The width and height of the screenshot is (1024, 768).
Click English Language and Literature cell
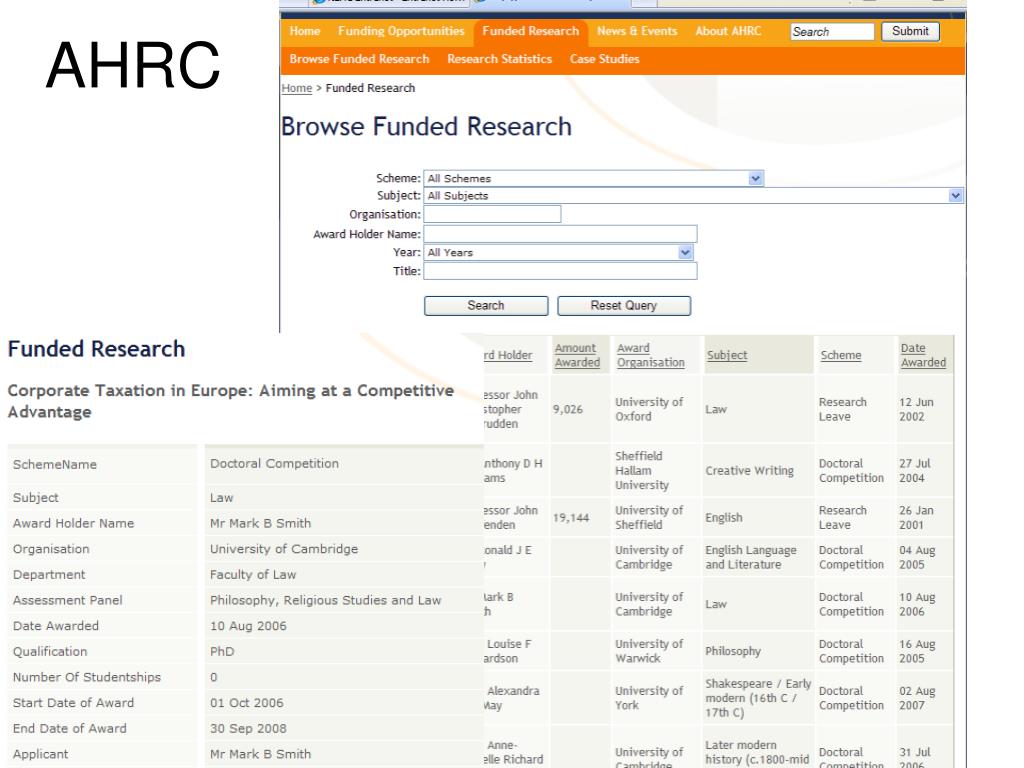[x=751, y=557]
